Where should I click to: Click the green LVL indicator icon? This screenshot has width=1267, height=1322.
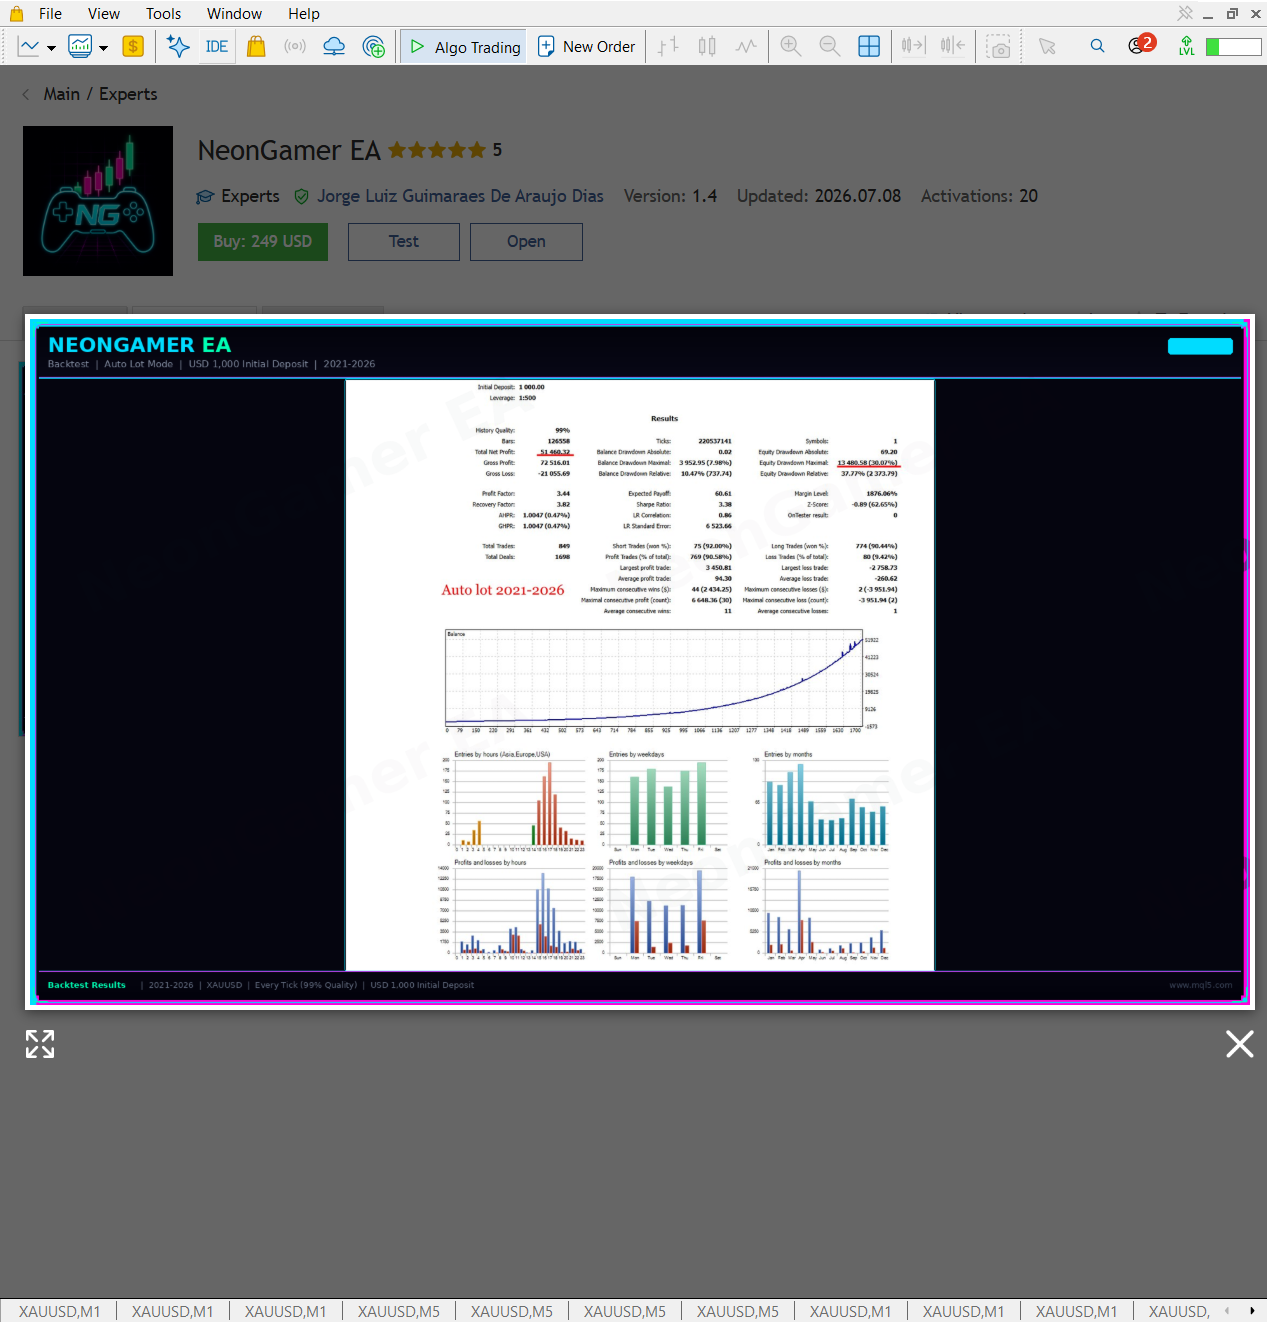pyautogui.click(x=1186, y=46)
